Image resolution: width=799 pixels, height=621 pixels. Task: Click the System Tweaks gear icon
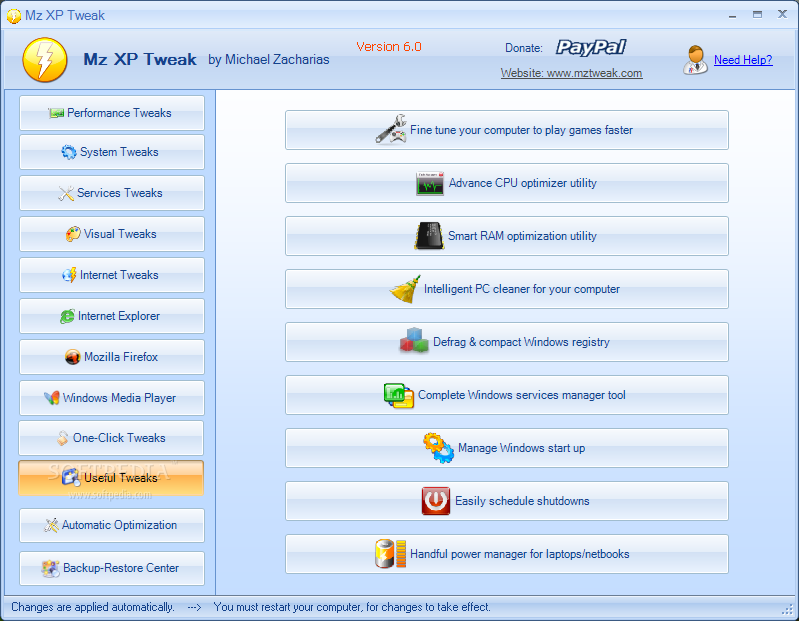tap(69, 152)
